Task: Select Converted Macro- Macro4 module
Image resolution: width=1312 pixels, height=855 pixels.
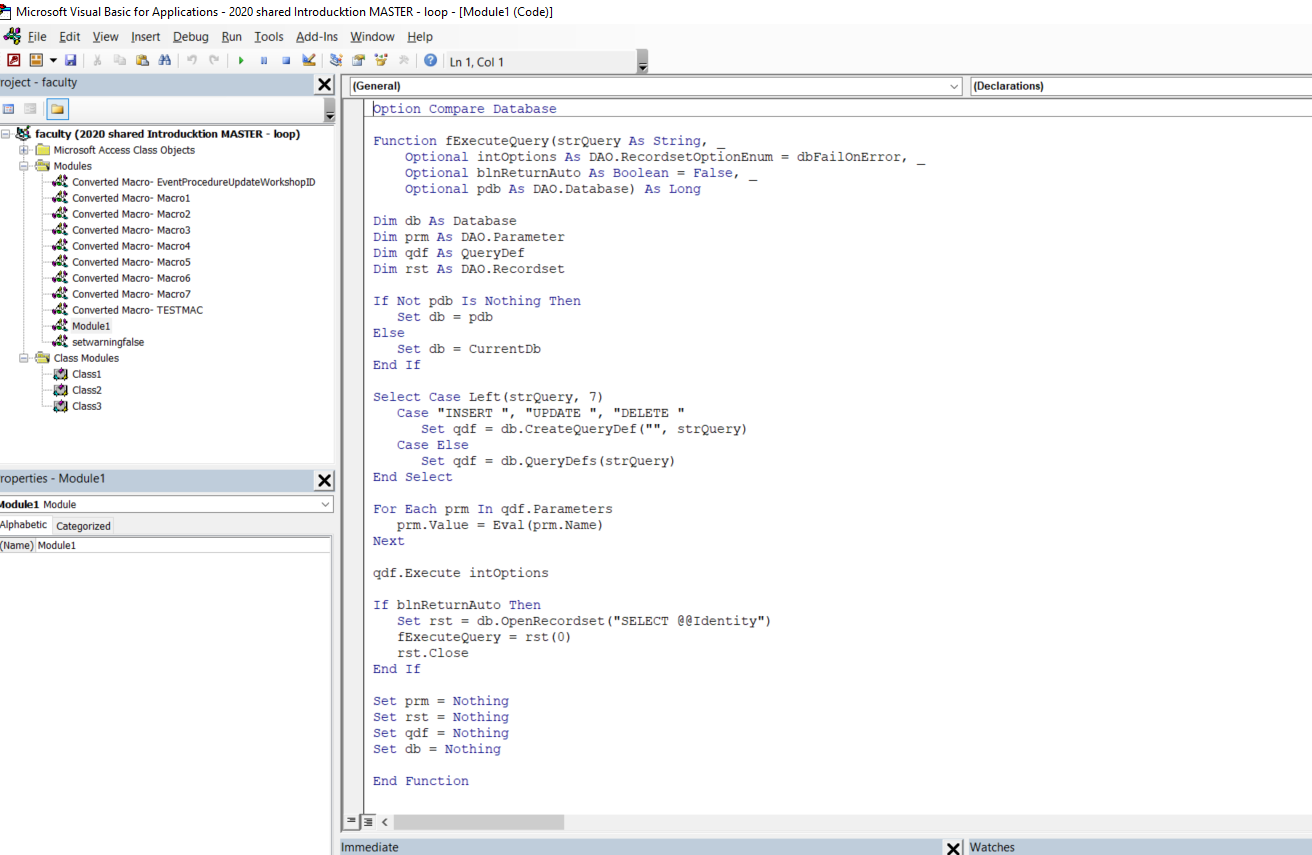Action: (131, 246)
